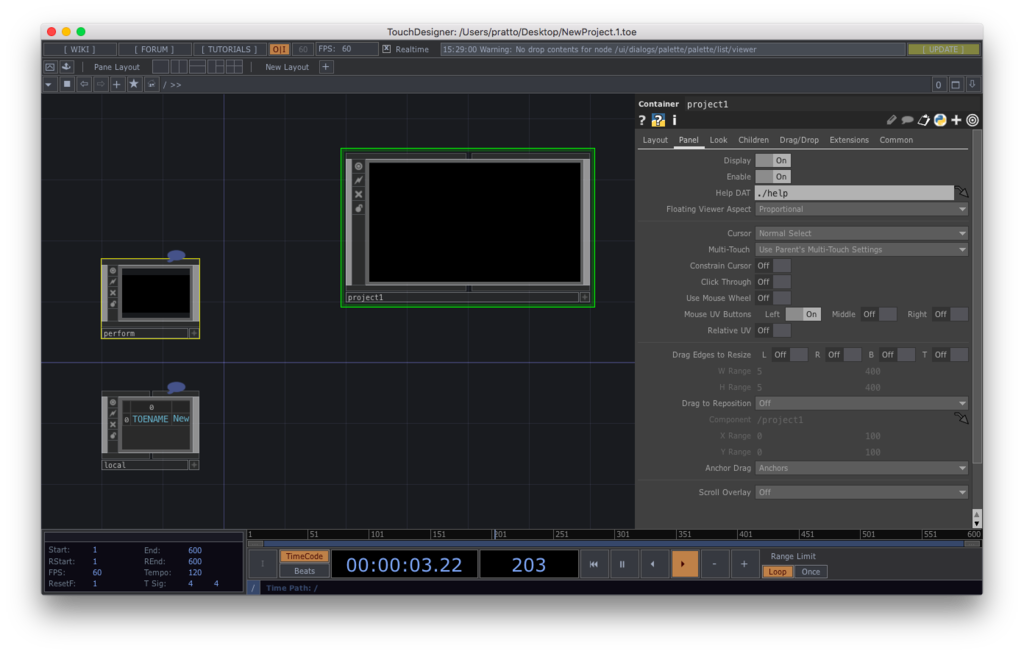This screenshot has width=1024, height=654.
Task: Select four-pane grid layout icon
Action: tap(234, 67)
